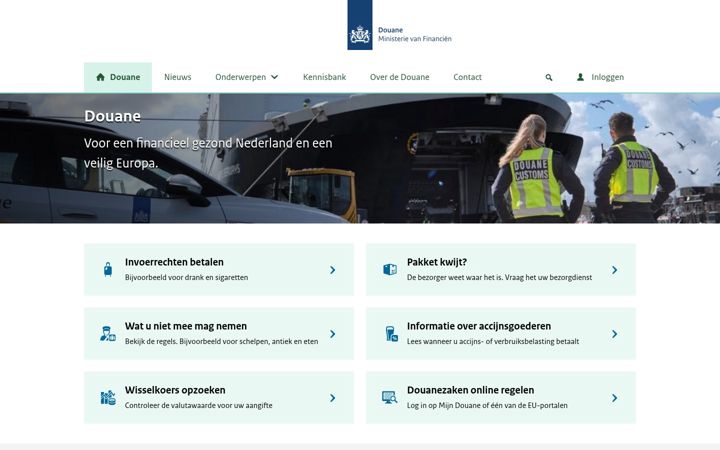Open the Onderwerpen menu
The height and width of the screenshot is (450, 720).
point(247,77)
